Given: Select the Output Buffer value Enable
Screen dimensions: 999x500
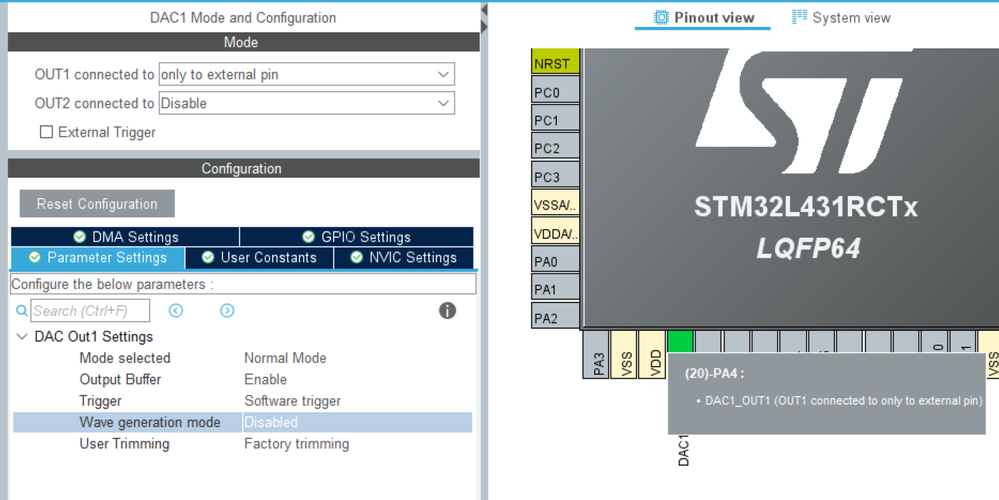Looking at the screenshot, I should tap(266, 380).
